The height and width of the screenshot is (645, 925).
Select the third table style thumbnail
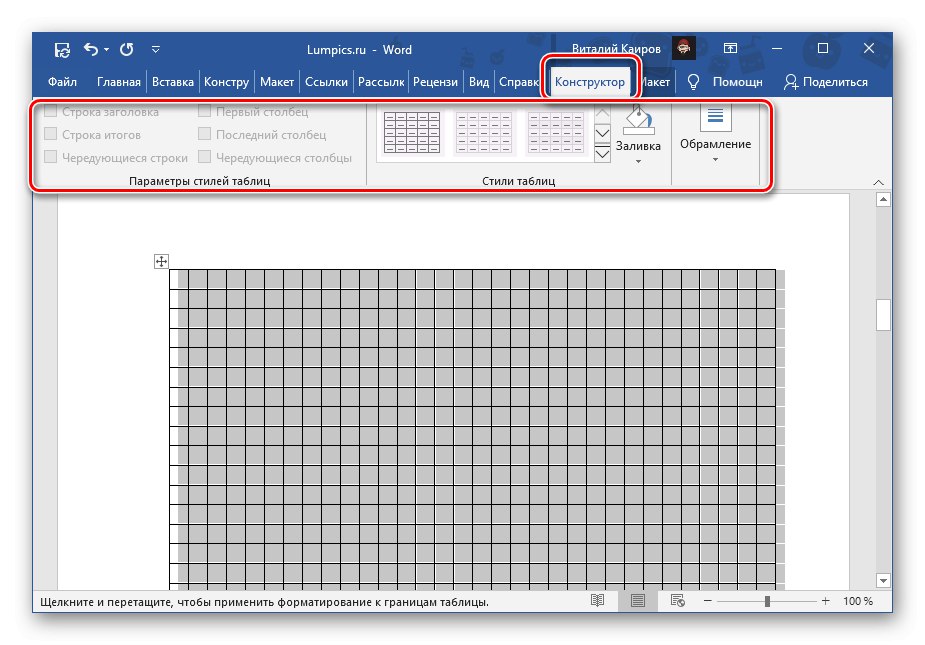pos(556,133)
